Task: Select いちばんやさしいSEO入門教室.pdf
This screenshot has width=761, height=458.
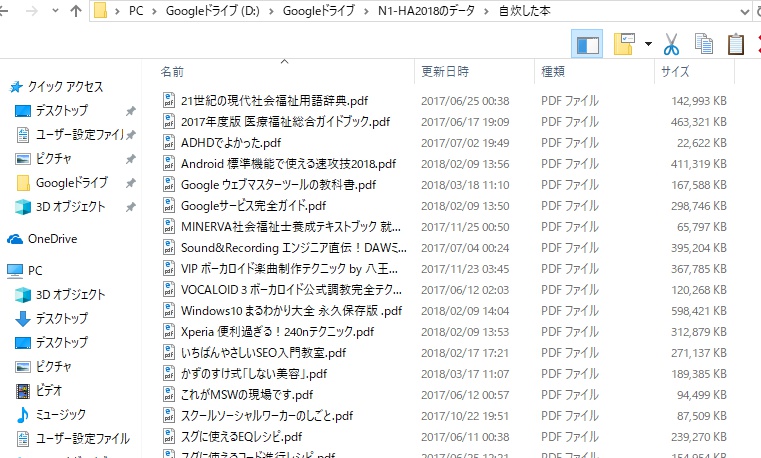Action: coord(264,353)
